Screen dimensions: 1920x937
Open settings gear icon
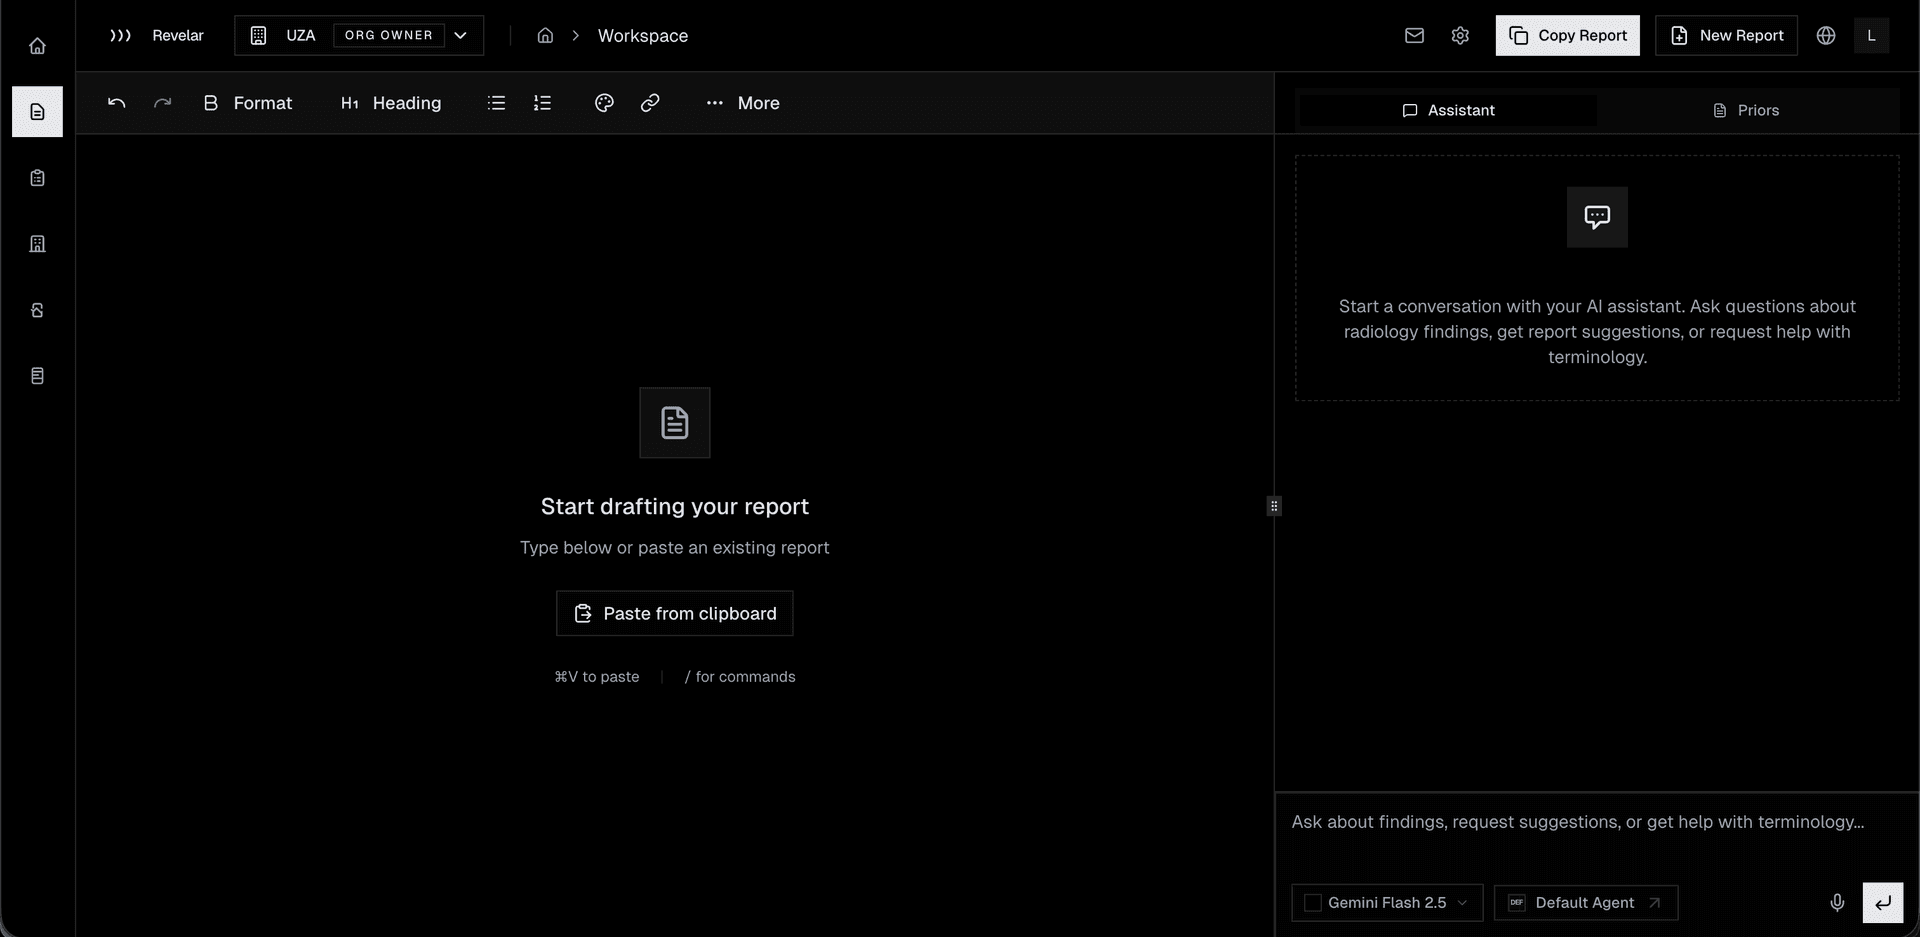[1460, 36]
